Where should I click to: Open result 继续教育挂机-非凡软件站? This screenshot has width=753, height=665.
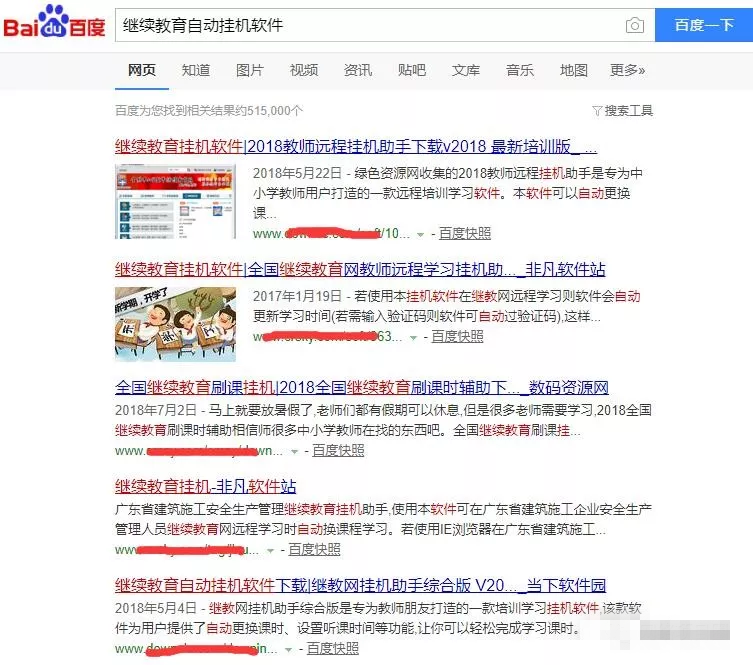tap(206, 486)
